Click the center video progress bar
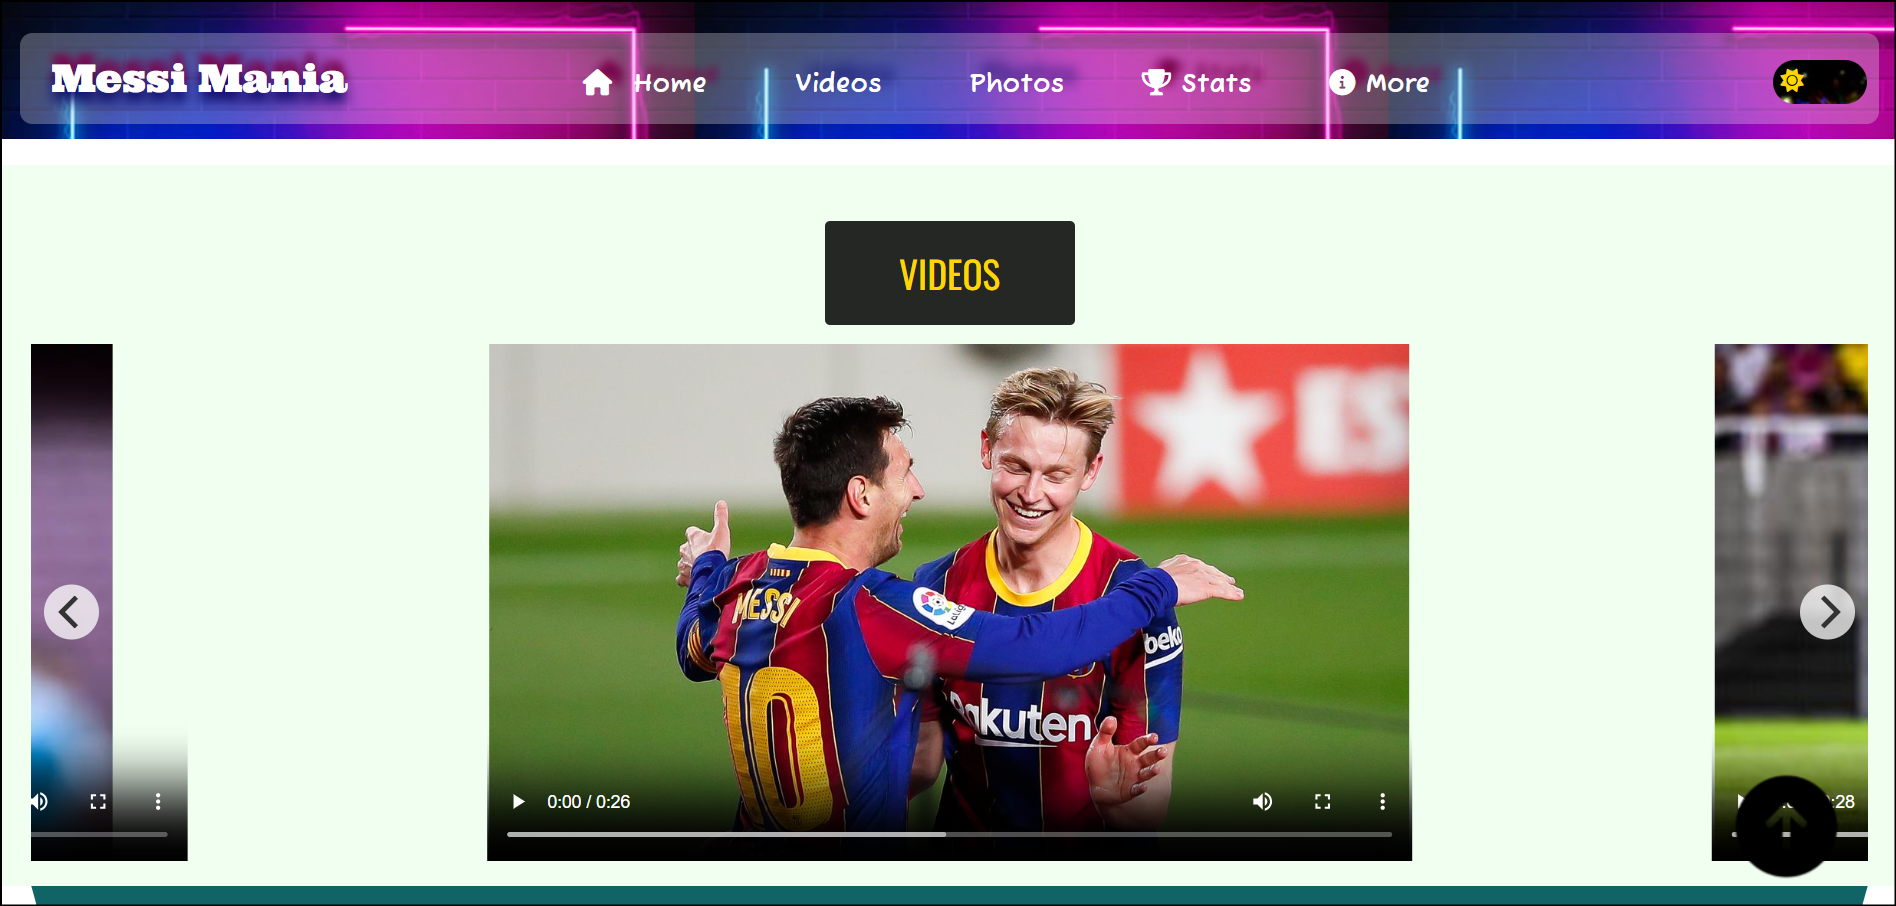1896x906 pixels. click(x=948, y=834)
